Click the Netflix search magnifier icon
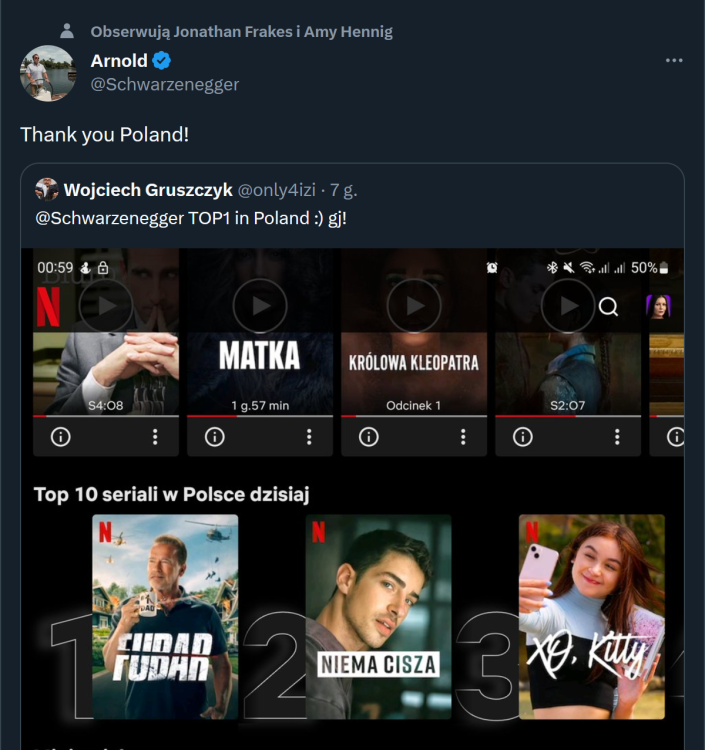The height and width of the screenshot is (750, 705). pos(608,307)
